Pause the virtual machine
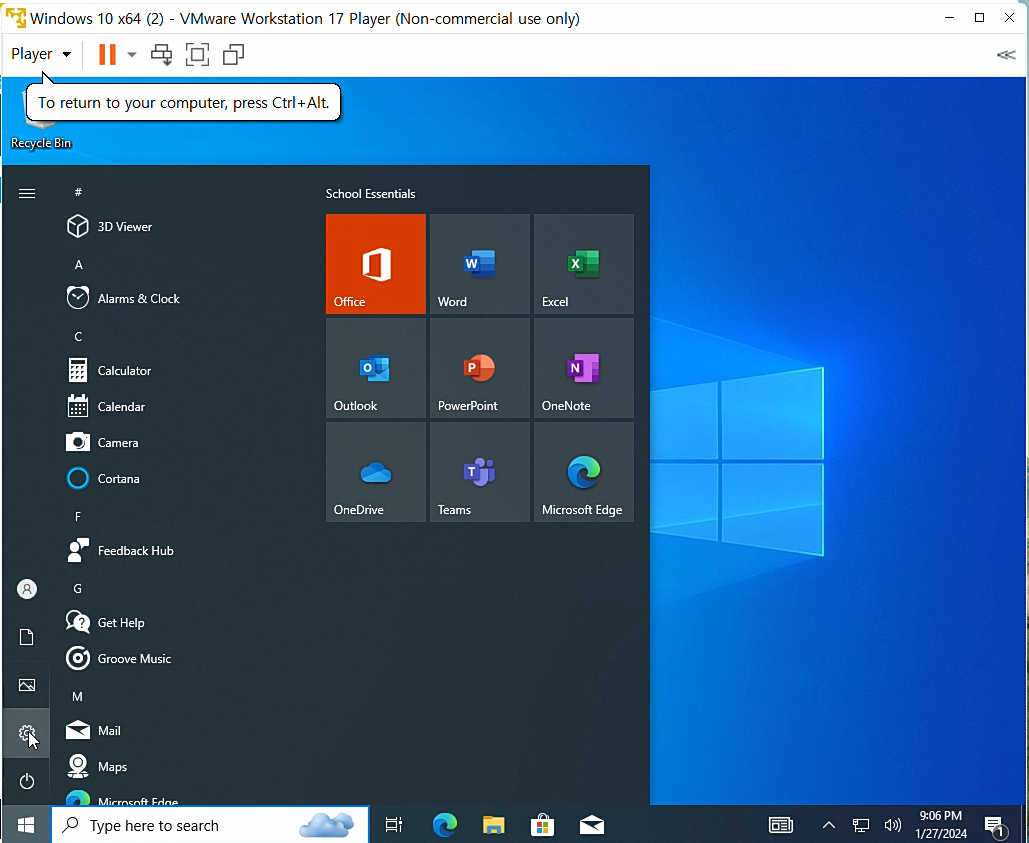 (x=107, y=54)
